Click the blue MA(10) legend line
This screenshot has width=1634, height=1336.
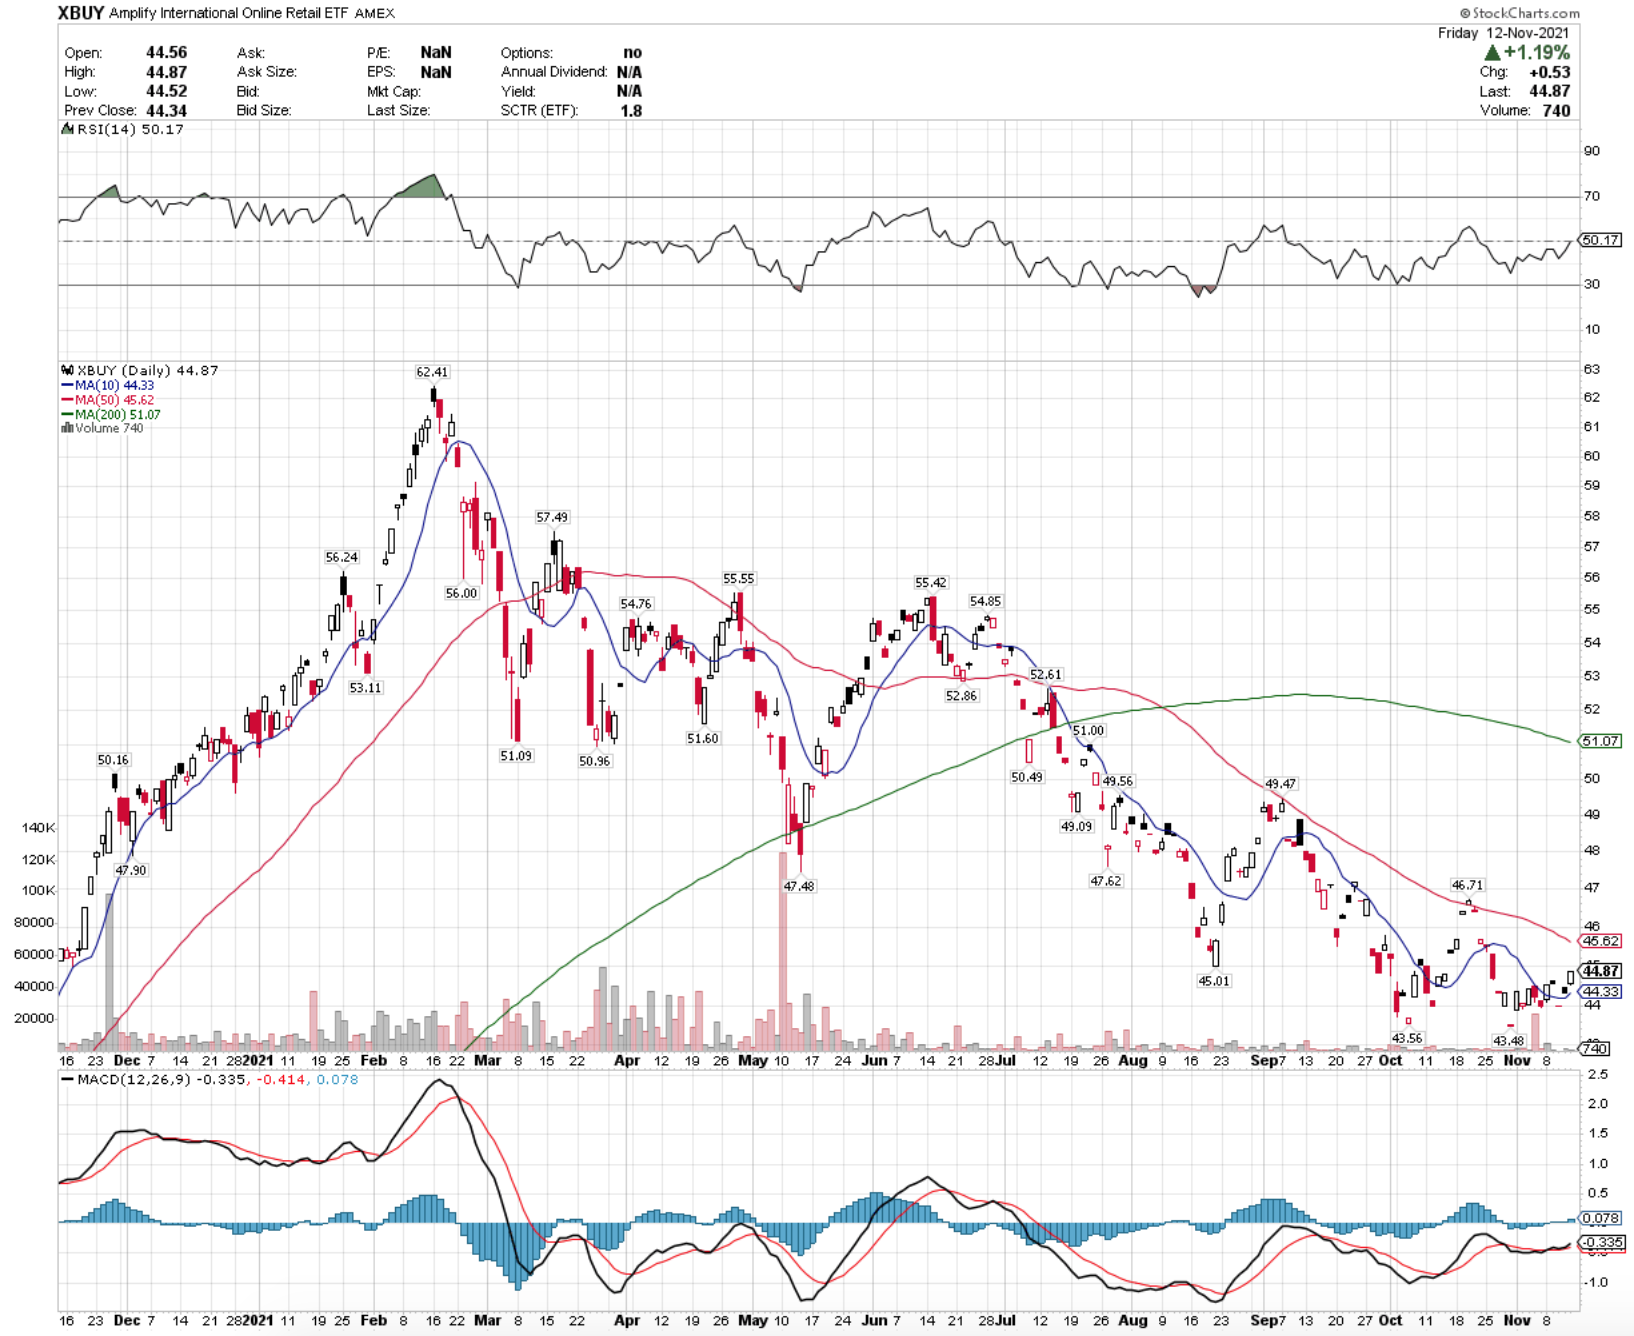(67, 385)
